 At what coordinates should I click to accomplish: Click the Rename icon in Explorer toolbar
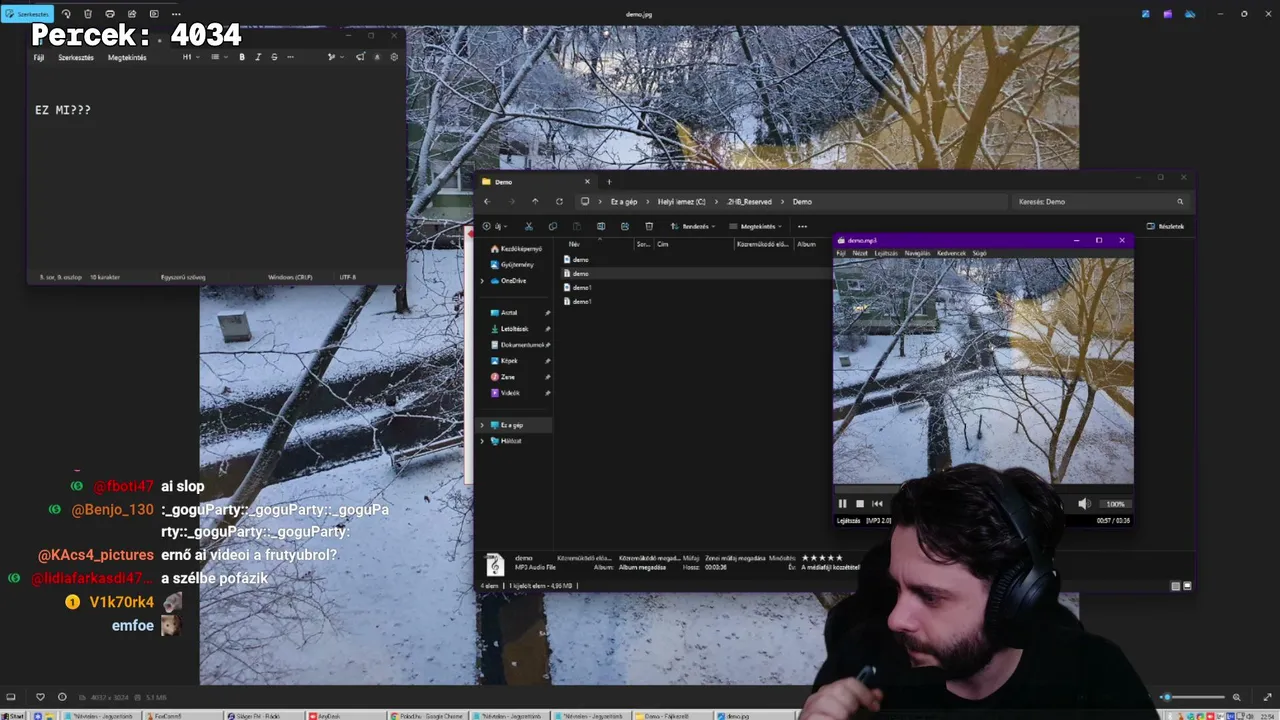(601, 226)
